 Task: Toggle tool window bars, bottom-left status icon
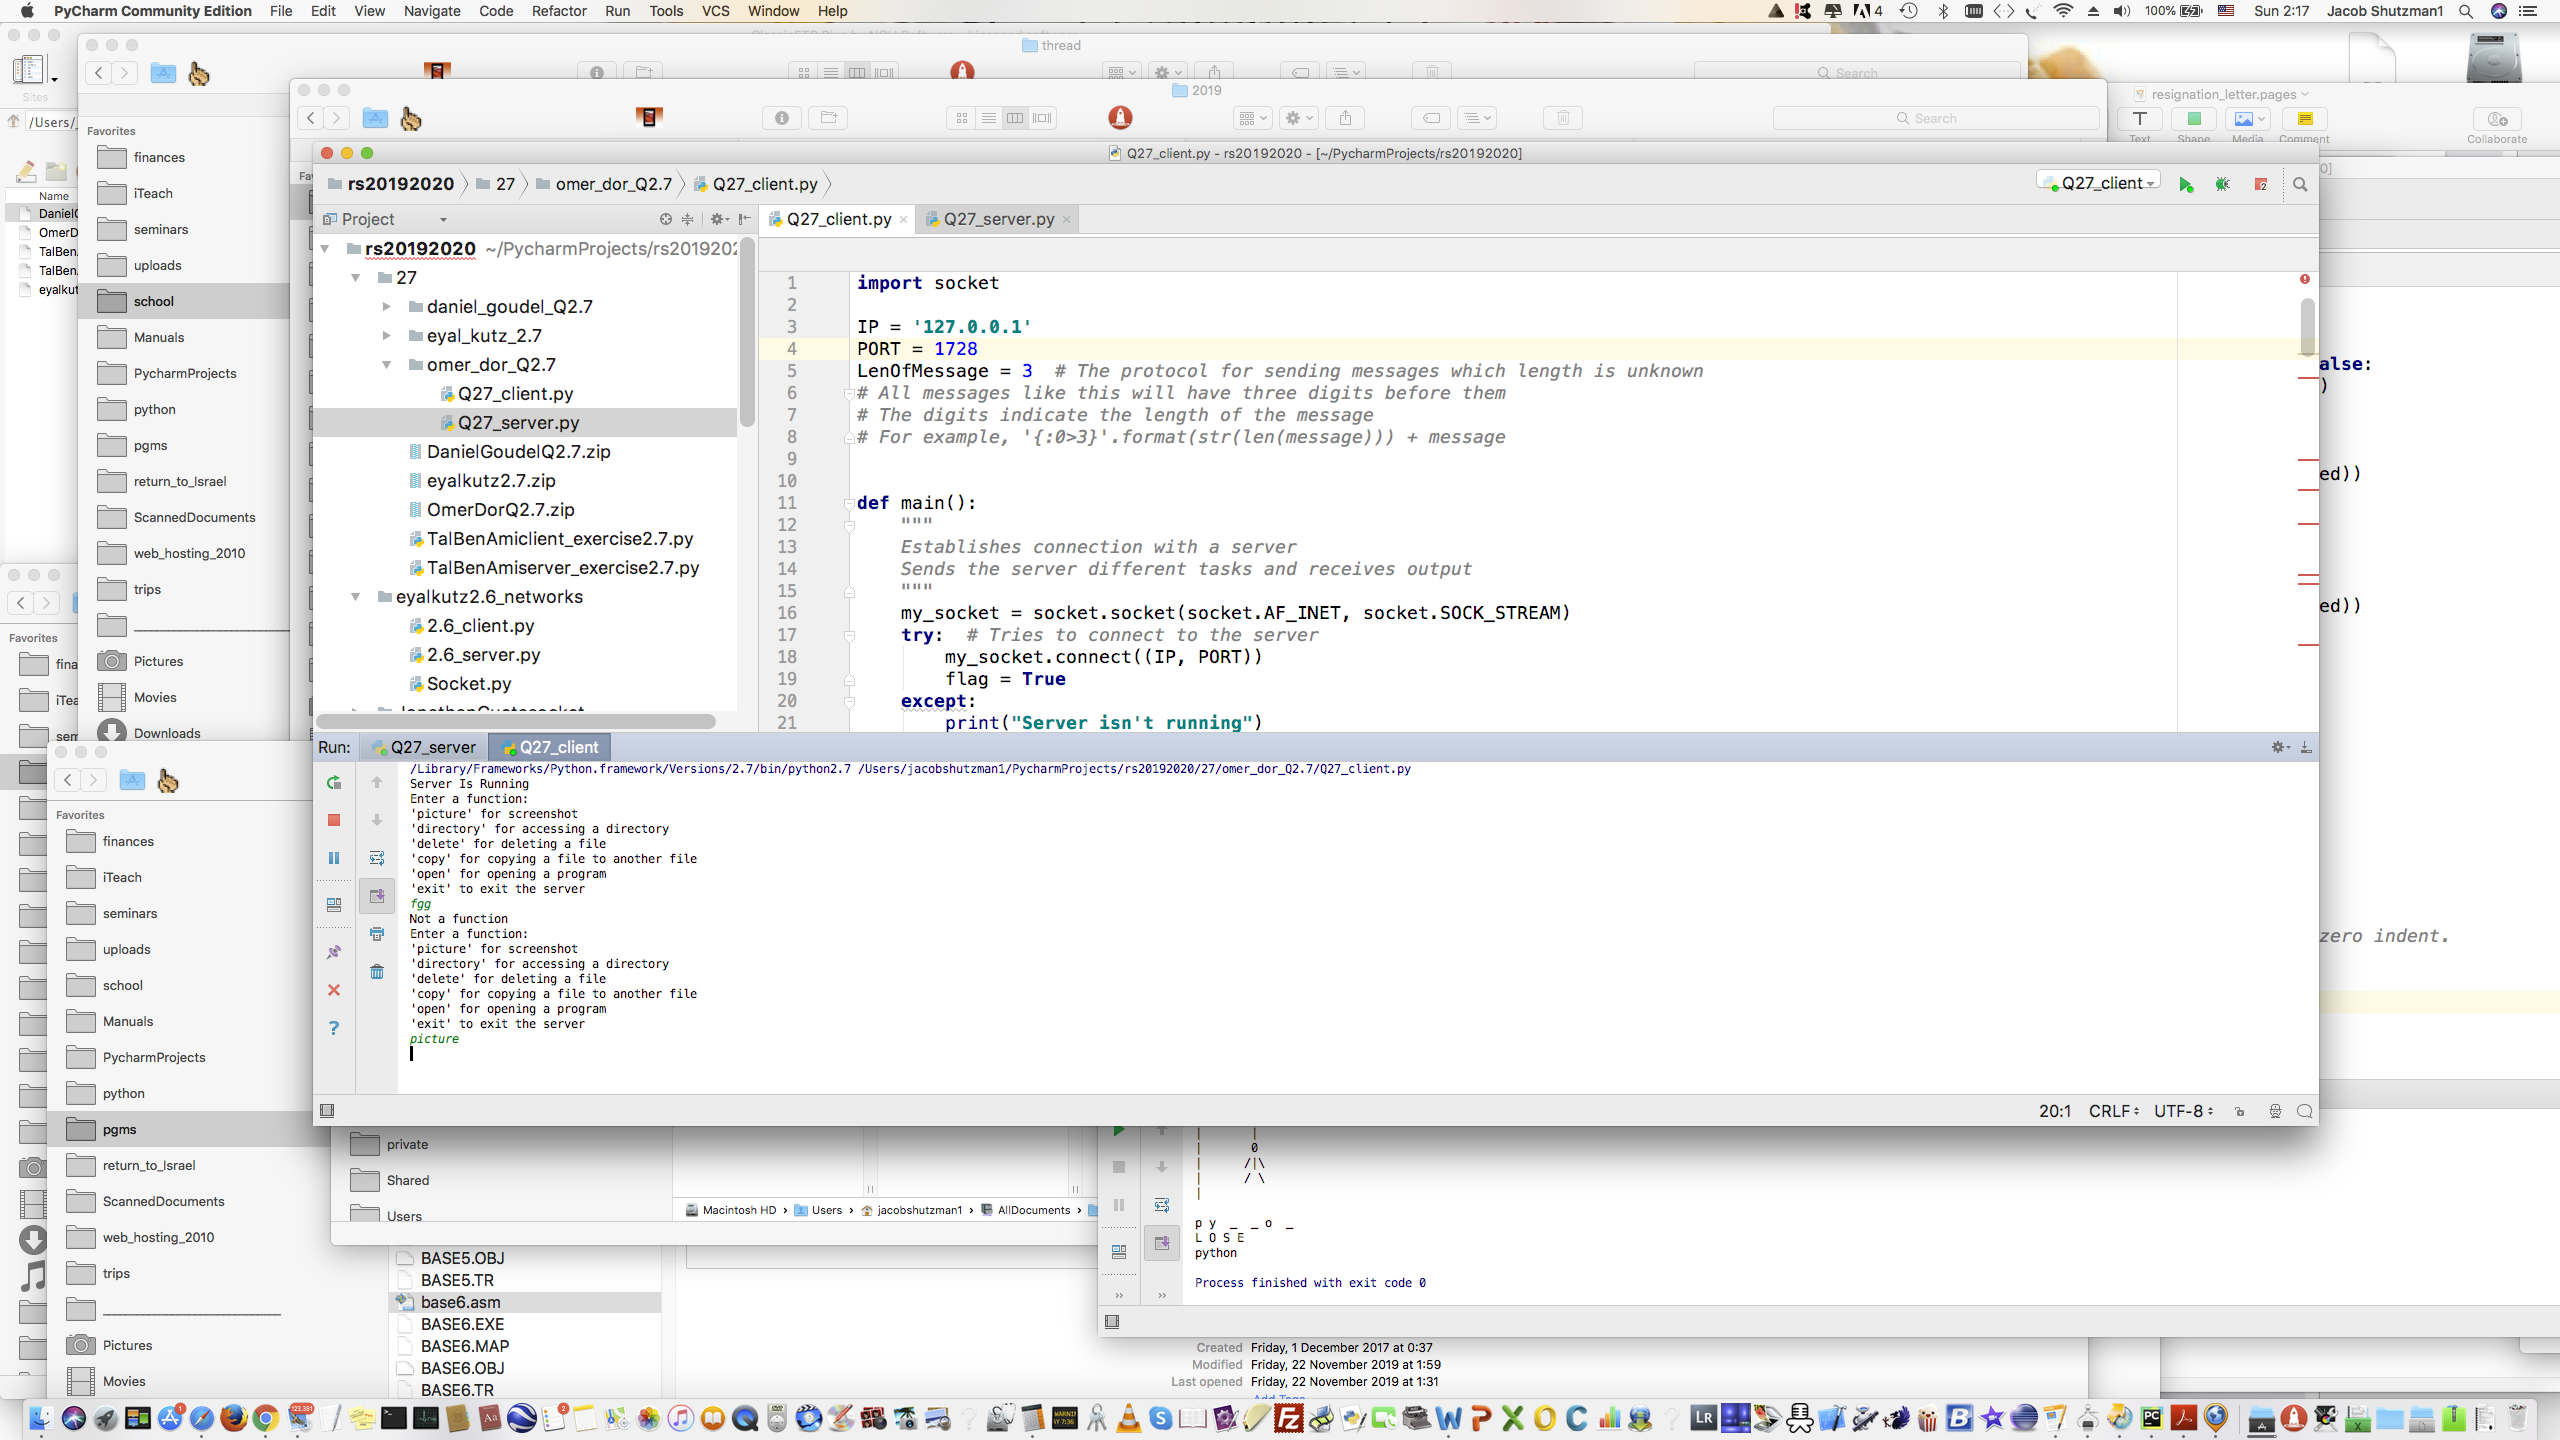[327, 1111]
